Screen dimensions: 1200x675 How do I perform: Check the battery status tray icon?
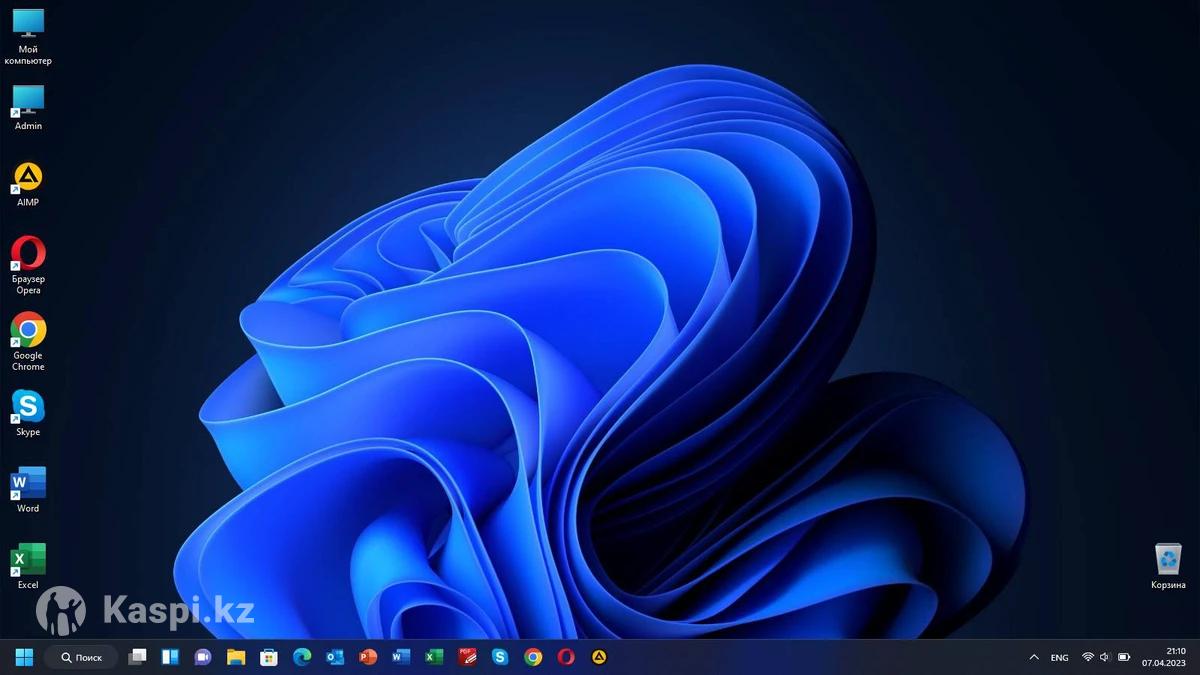[1123, 657]
